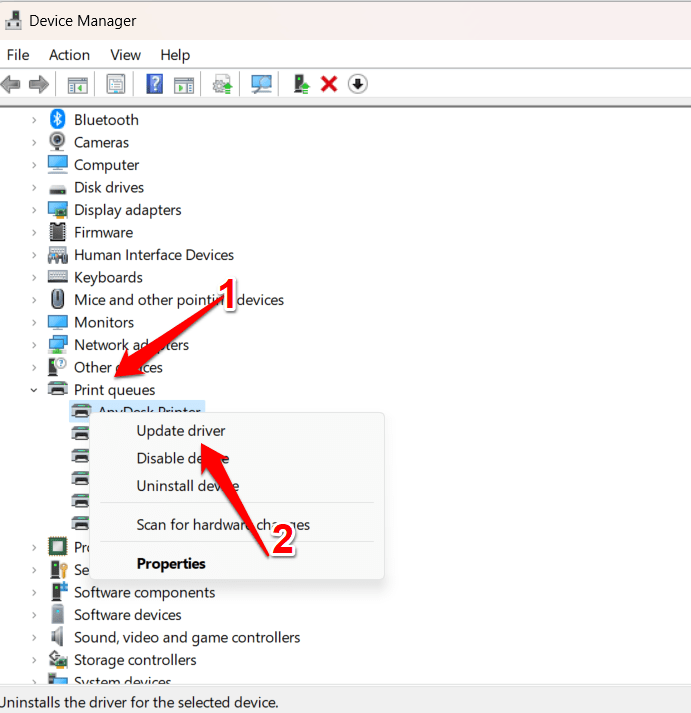Select the Software components label
691x713 pixels.
pyautogui.click(x=145, y=592)
